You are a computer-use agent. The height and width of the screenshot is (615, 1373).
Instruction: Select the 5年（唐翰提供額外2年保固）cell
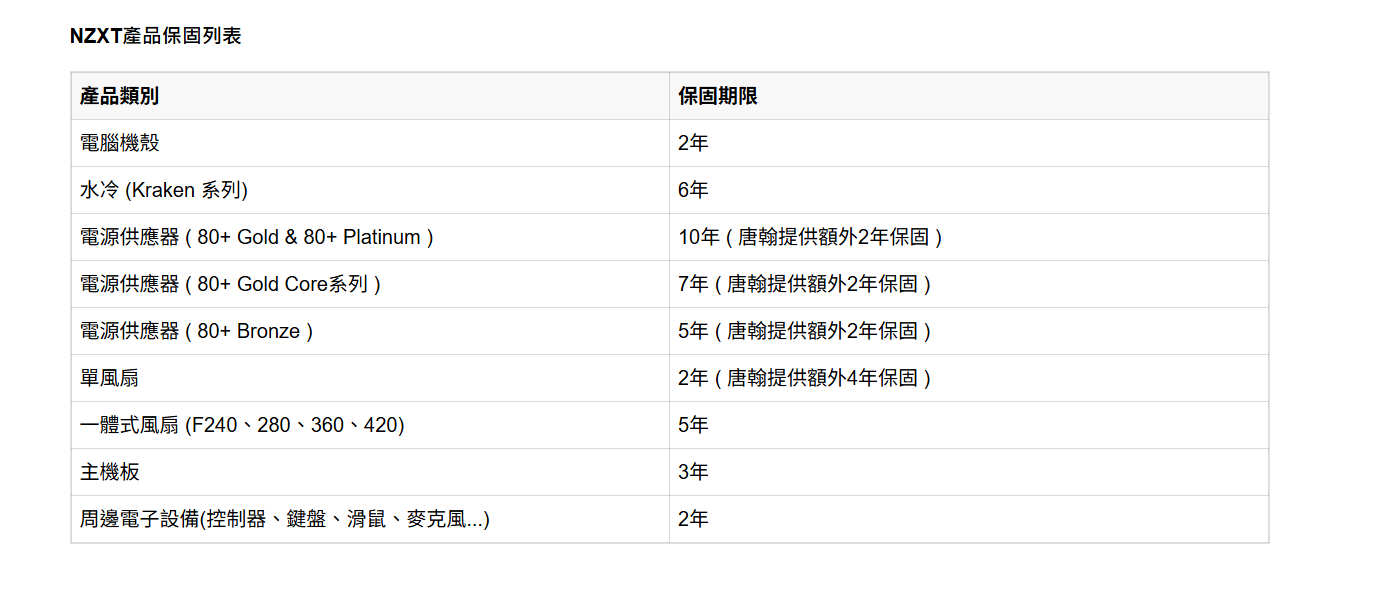point(805,331)
